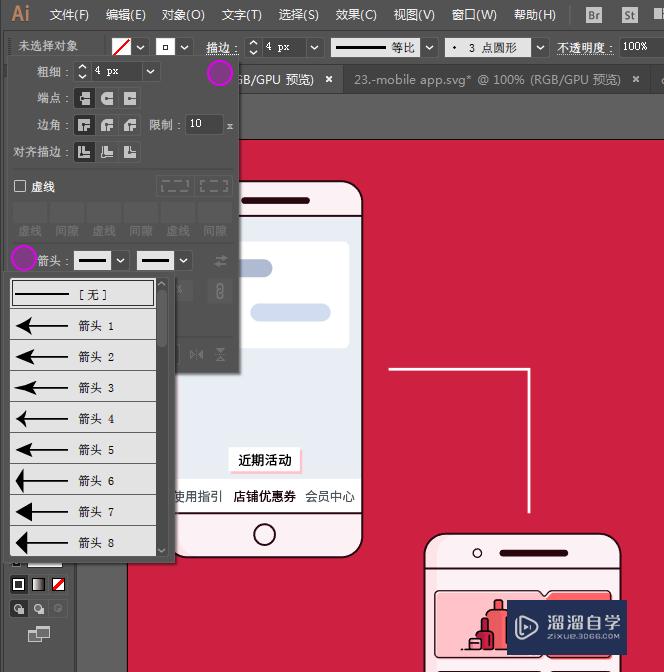Switch to 23.-mobile app.svg tab
Viewport: 664px width, 672px height.
click(487, 80)
